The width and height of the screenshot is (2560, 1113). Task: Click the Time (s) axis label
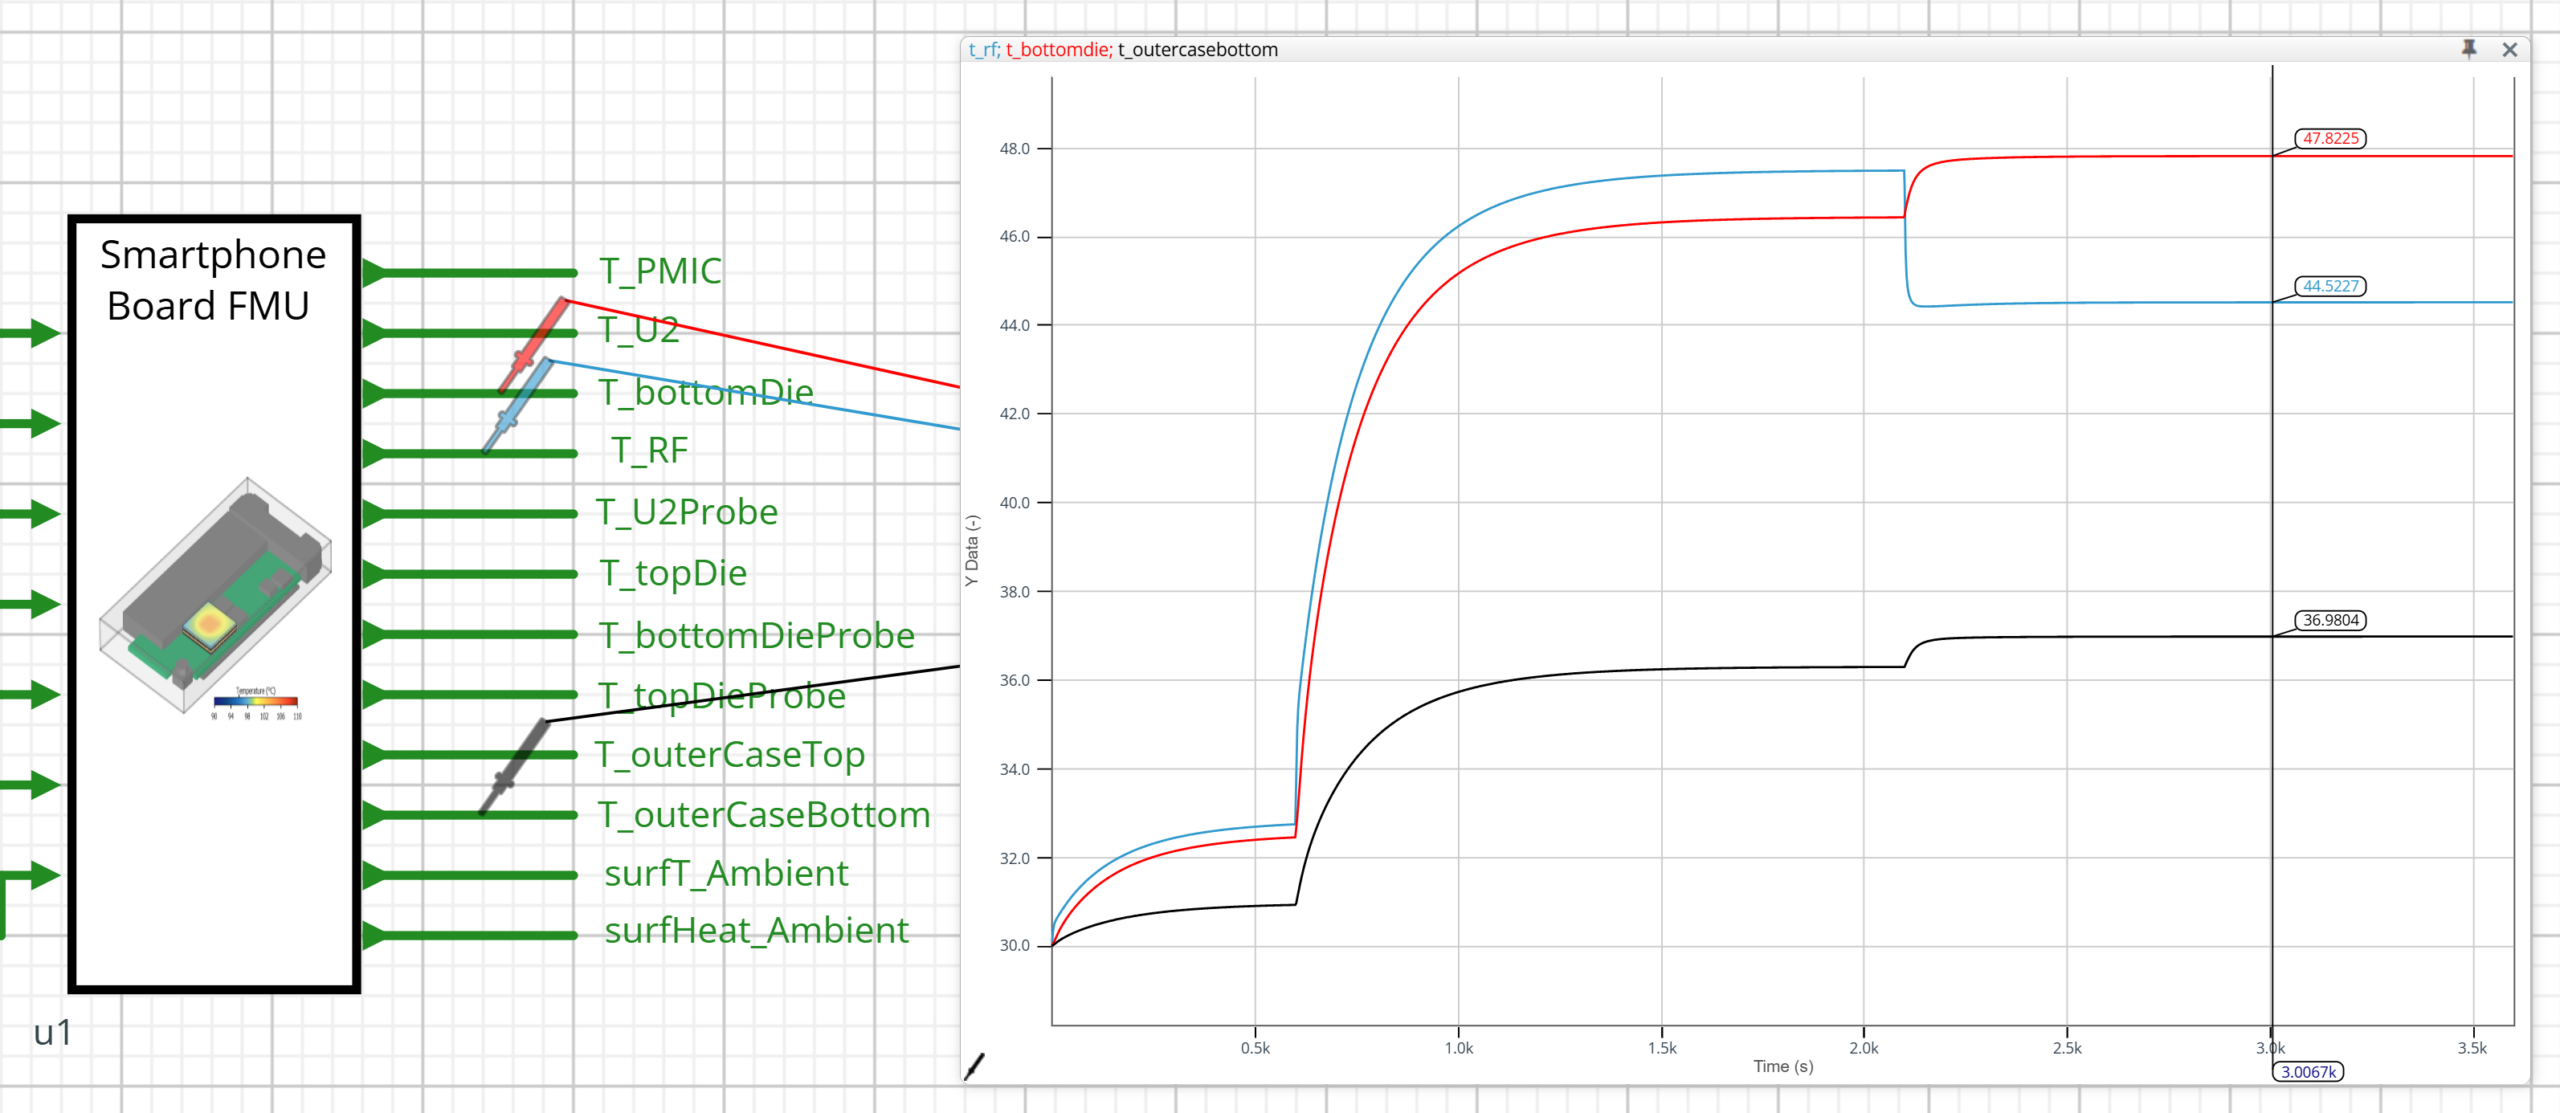1783,1067
